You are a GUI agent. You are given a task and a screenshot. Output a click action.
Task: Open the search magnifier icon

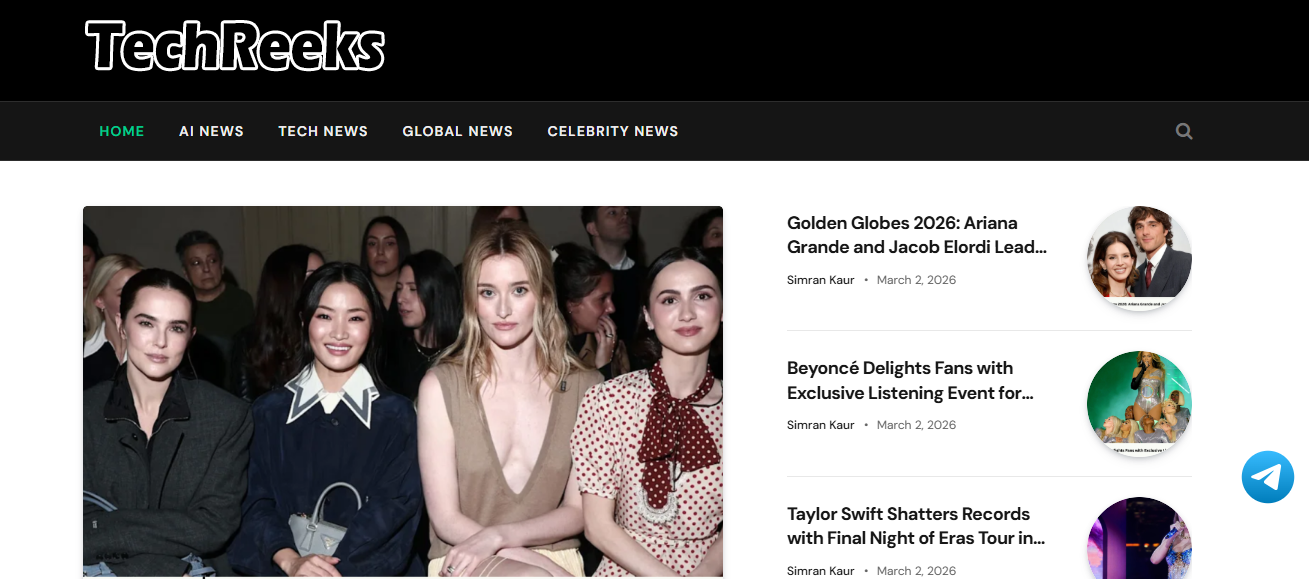pos(1184,131)
